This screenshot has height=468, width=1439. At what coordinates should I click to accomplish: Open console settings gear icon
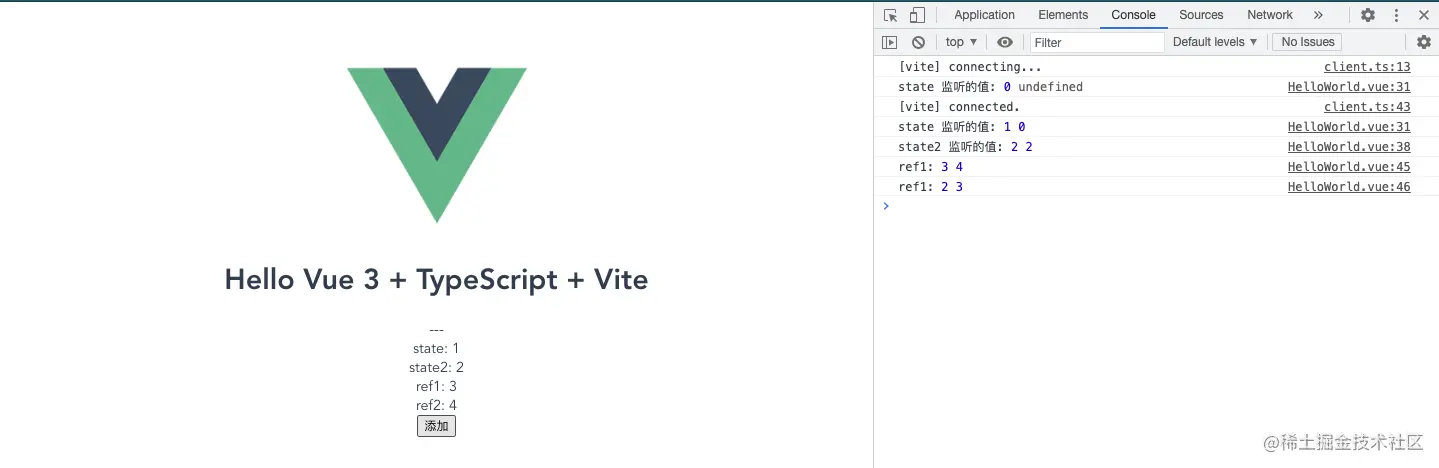click(x=1424, y=42)
